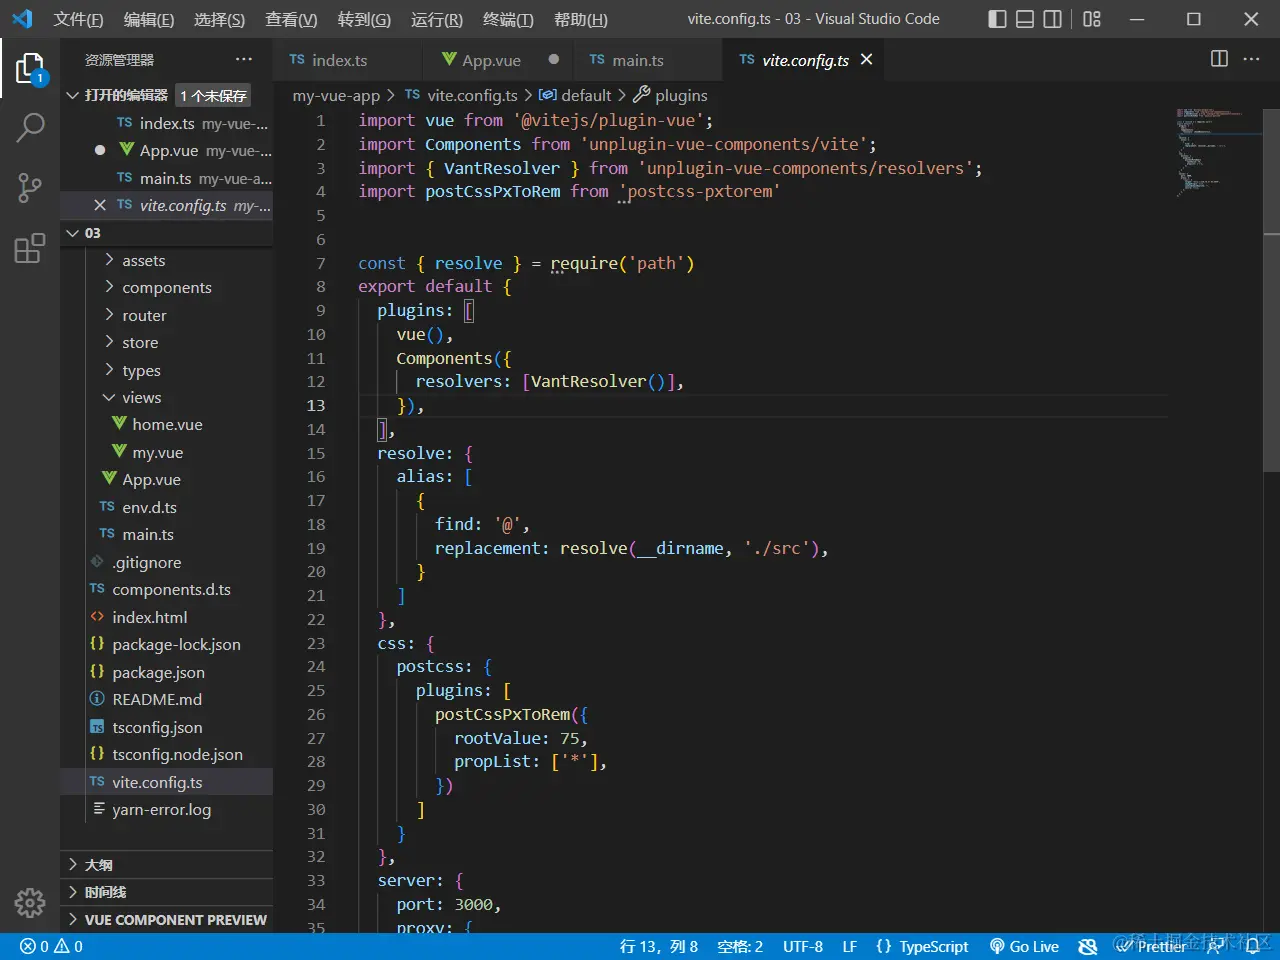Viewport: 1280px width, 960px height.
Task: Split the editor to the right
Action: 1219,59
